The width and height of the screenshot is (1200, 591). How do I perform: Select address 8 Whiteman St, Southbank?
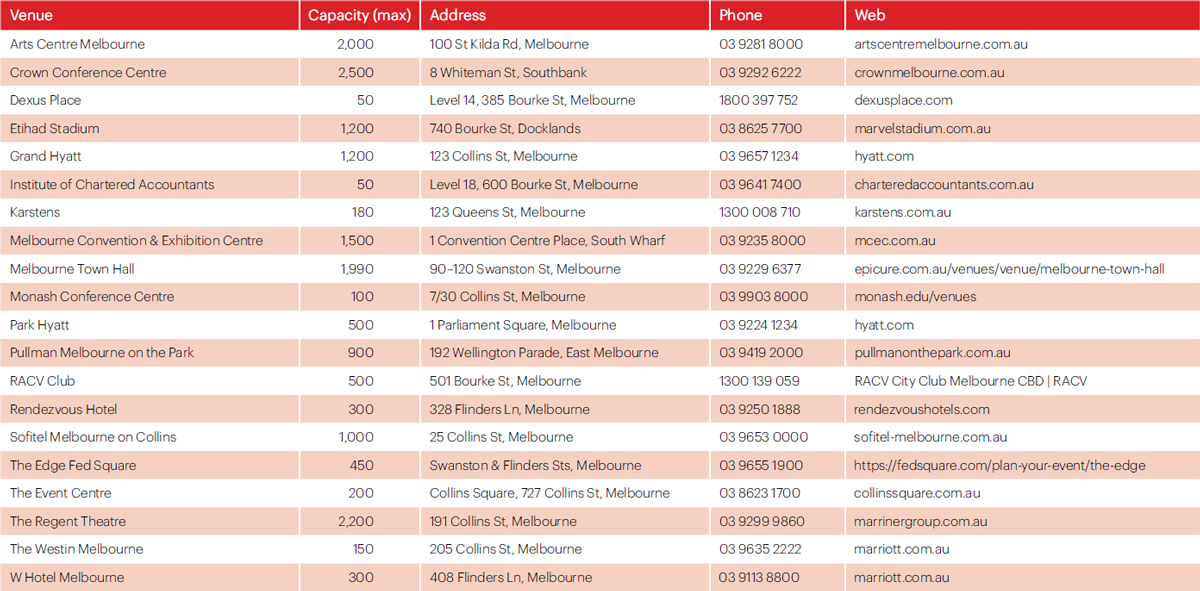point(508,72)
